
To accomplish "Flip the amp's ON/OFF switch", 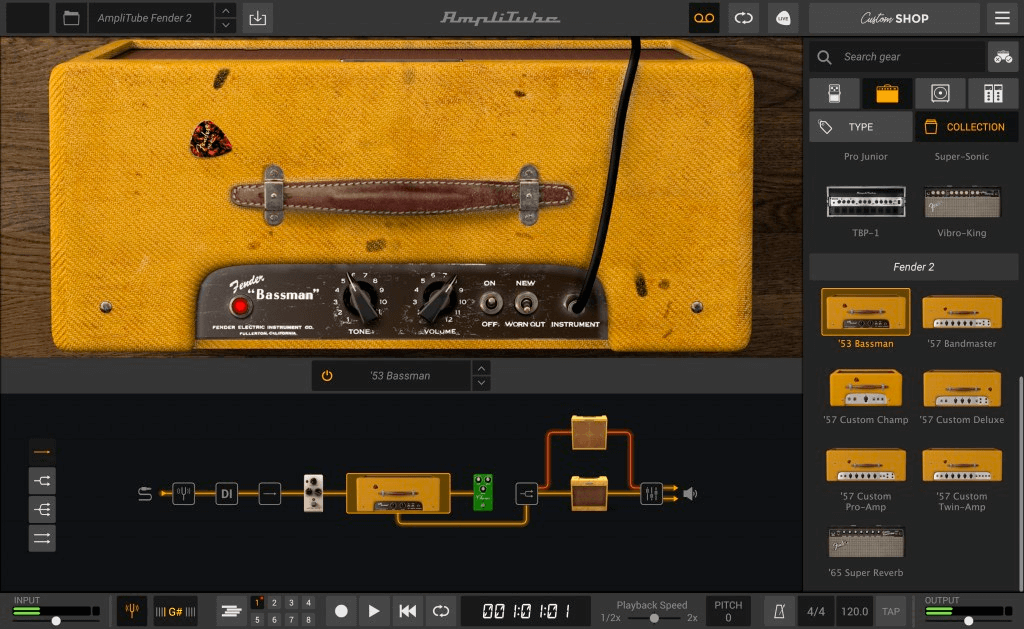I will [x=490, y=302].
